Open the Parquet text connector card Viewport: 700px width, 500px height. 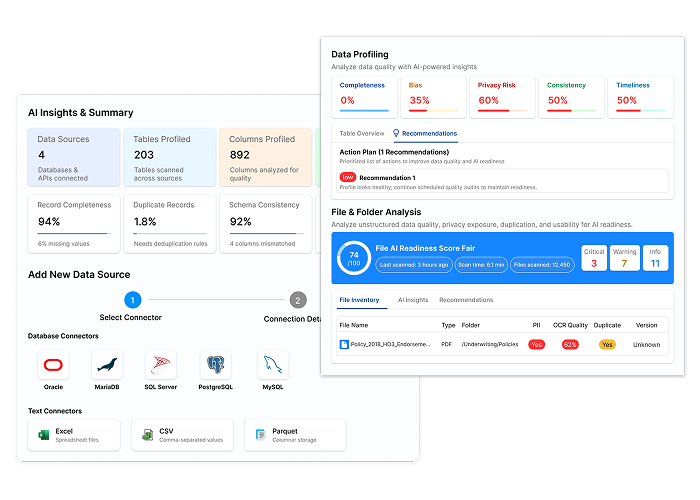(x=296, y=435)
